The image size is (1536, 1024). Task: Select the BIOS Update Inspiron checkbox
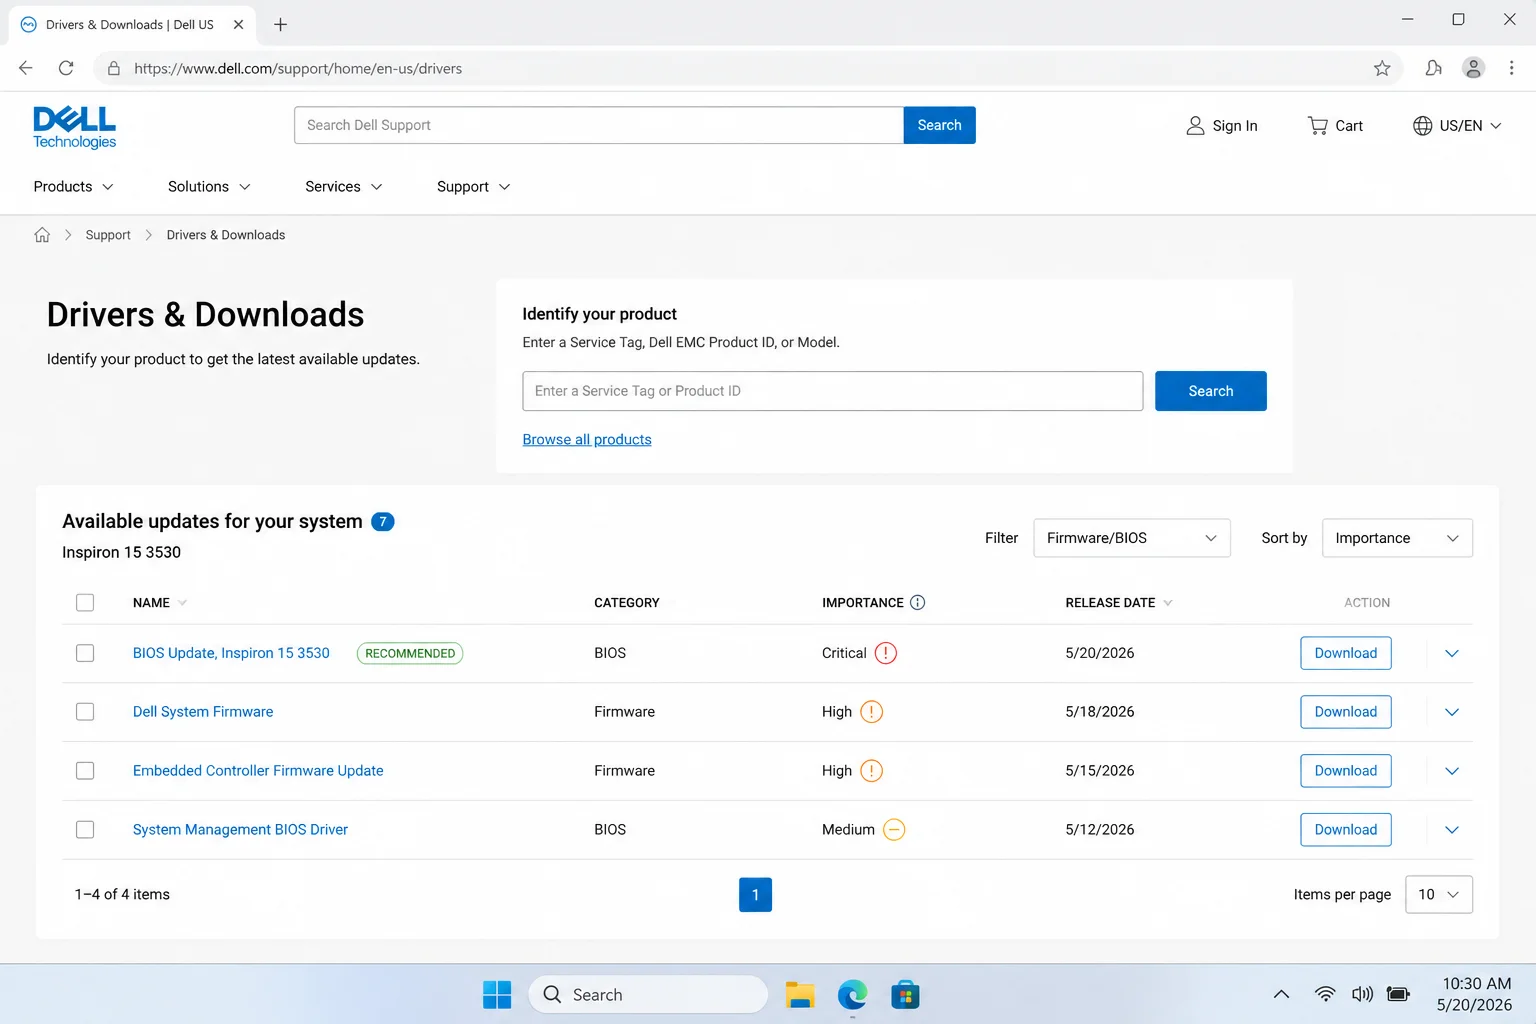(85, 653)
